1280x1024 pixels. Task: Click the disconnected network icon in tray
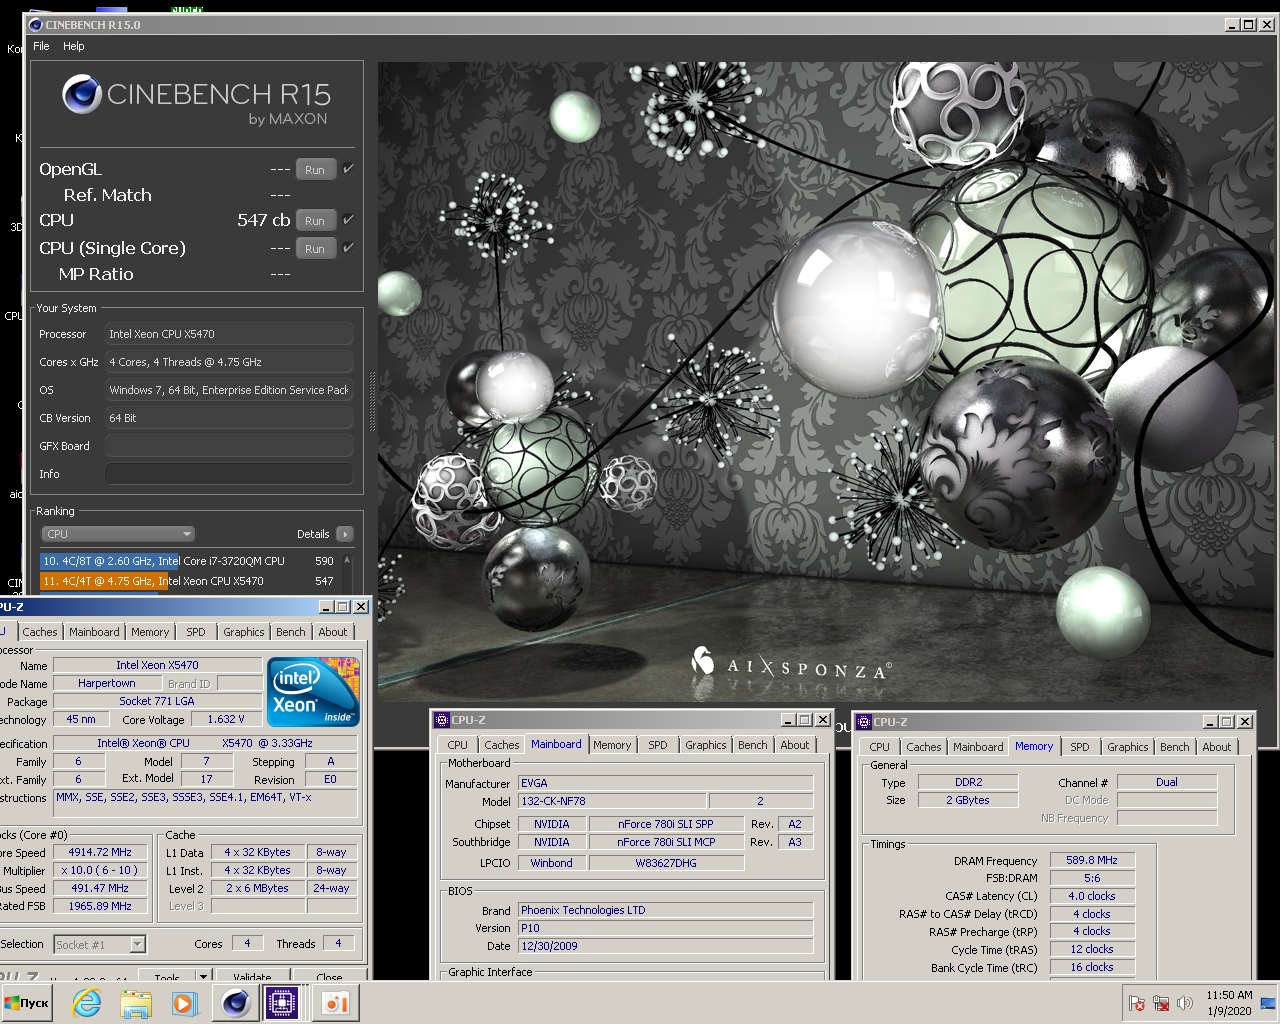[x=1161, y=1003]
